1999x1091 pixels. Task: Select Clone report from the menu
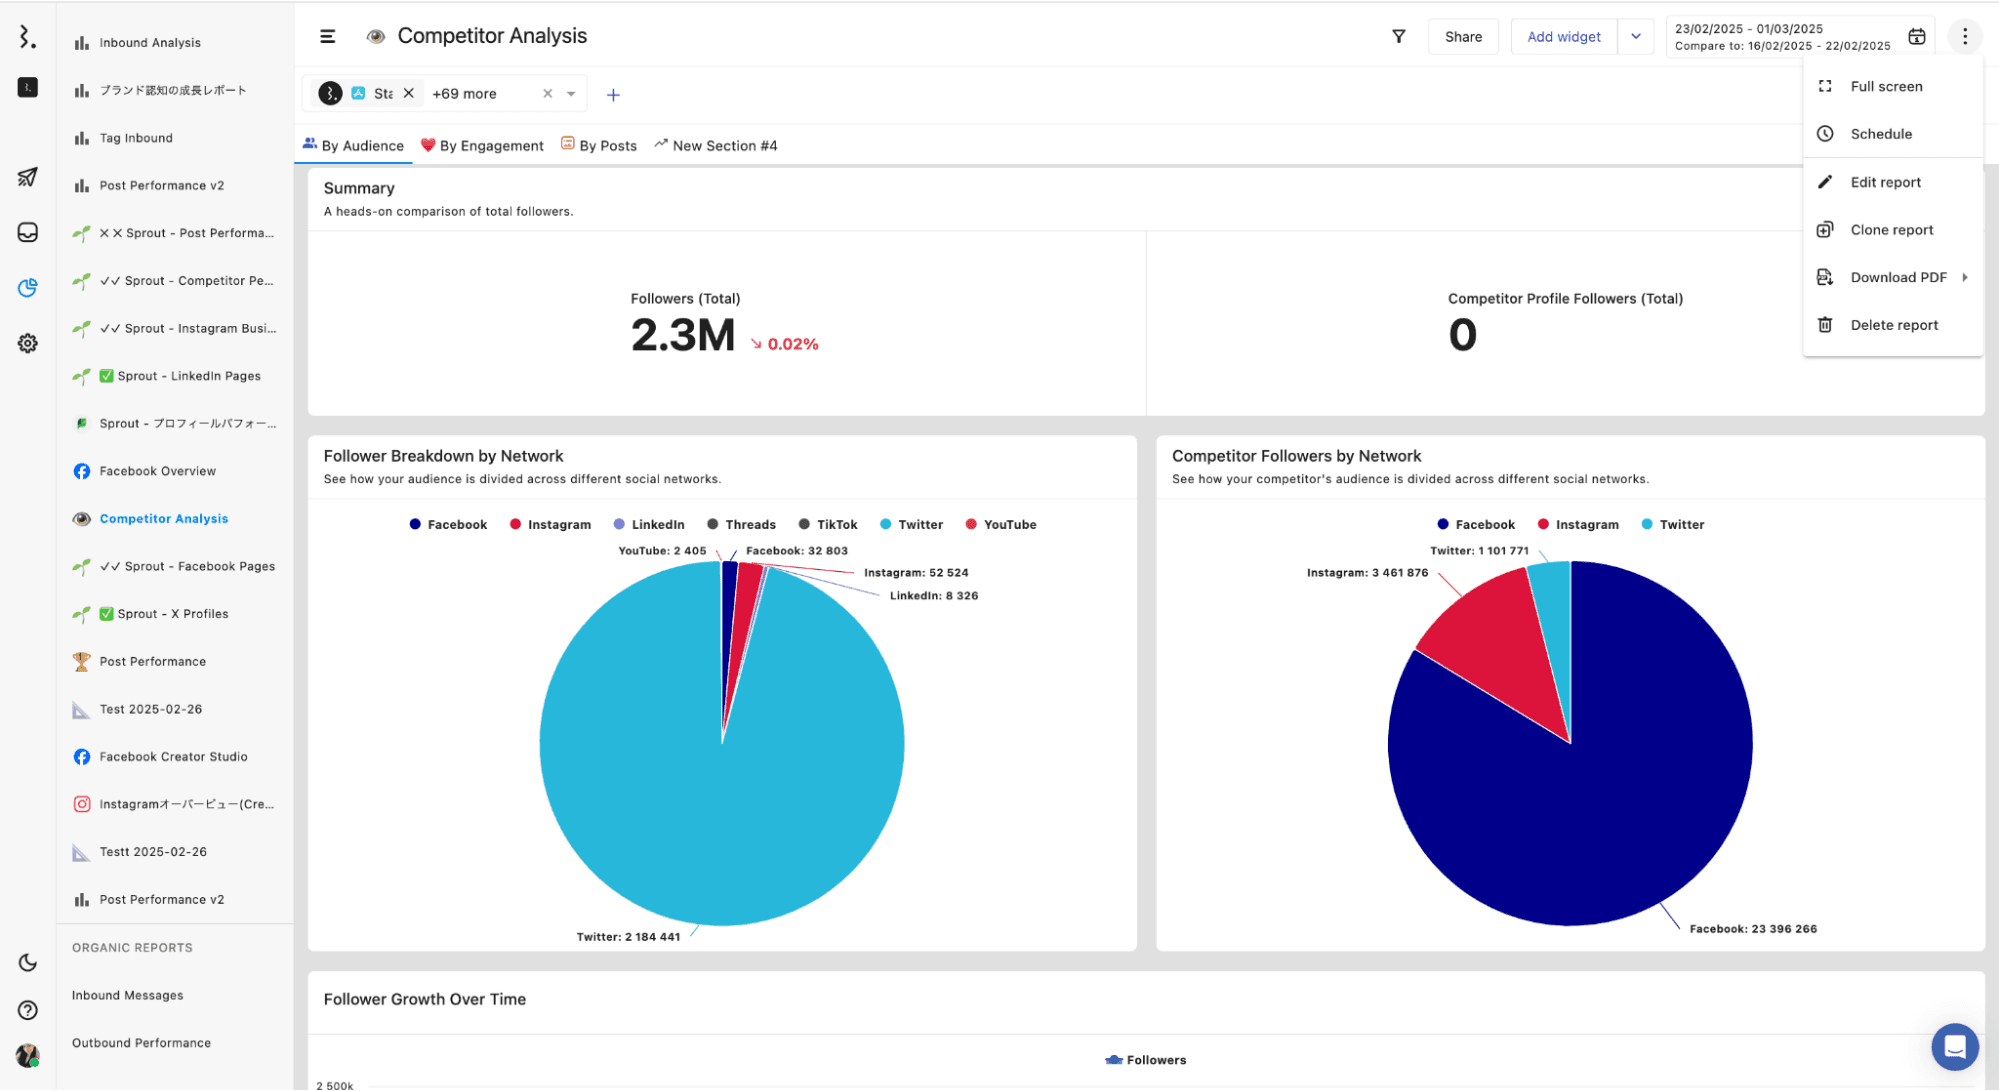1891,229
